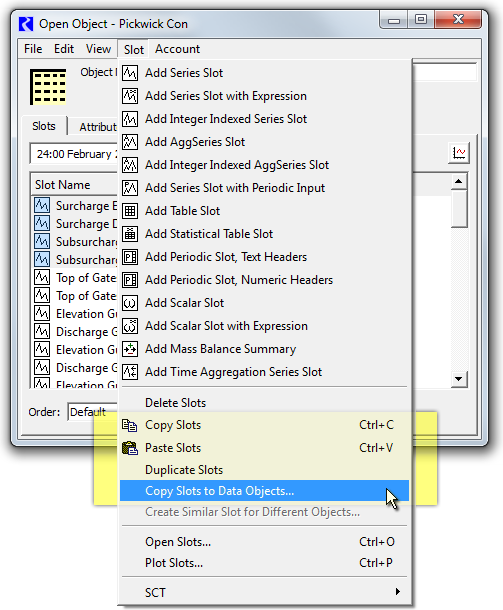The width and height of the screenshot is (503, 610).
Task: Click the series icon of the first Subsurcharge slot
Action: click(x=42, y=241)
